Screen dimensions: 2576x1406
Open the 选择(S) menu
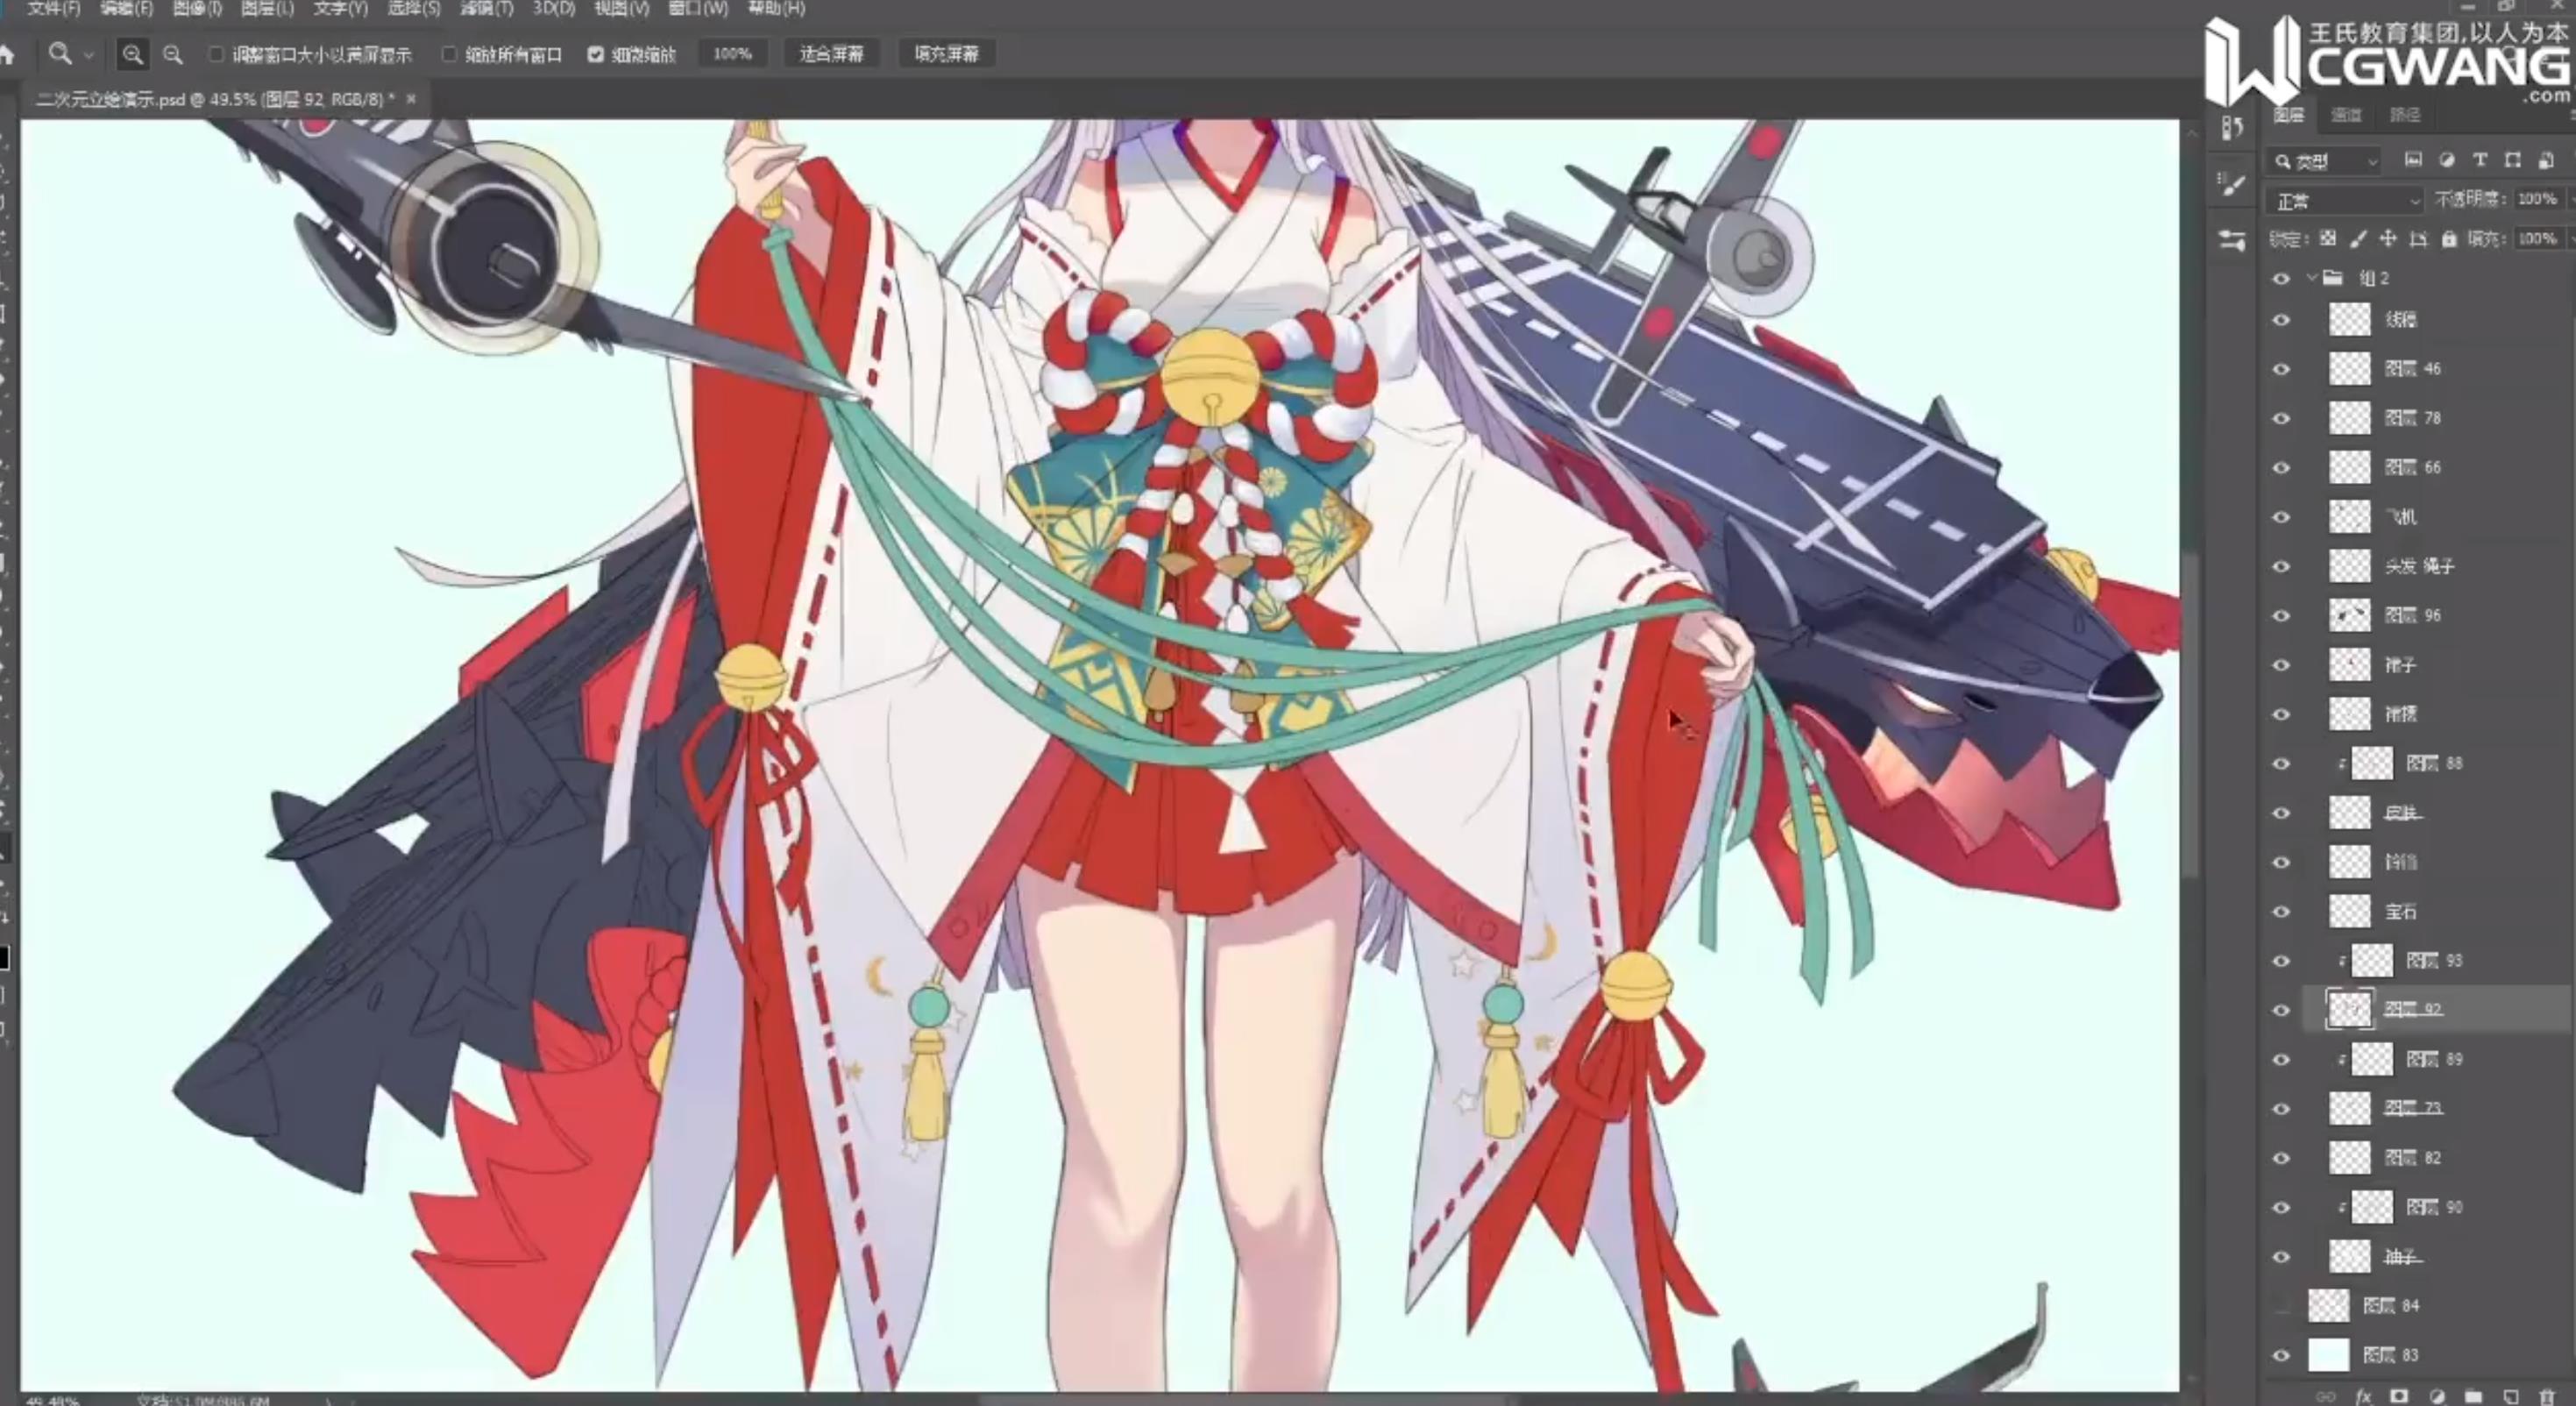pyautogui.click(x=413, y=8)
